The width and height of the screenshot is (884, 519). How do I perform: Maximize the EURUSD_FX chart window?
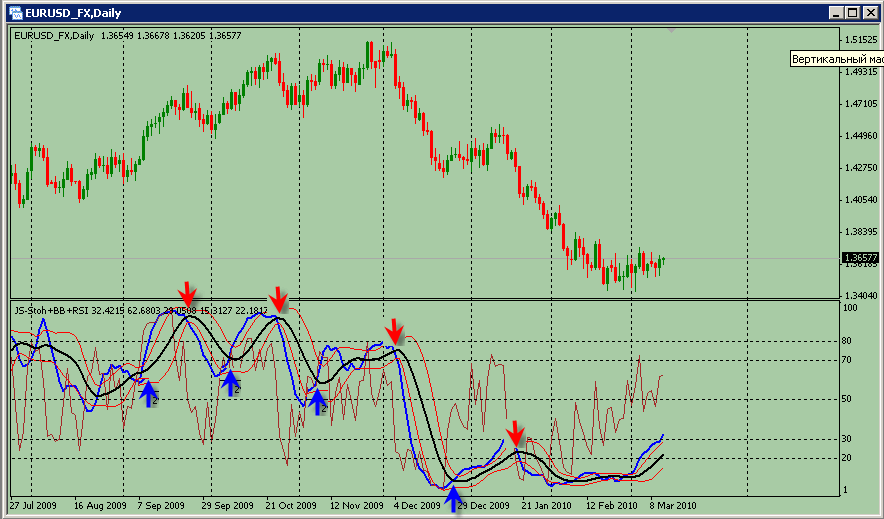[x=852, y=13]
